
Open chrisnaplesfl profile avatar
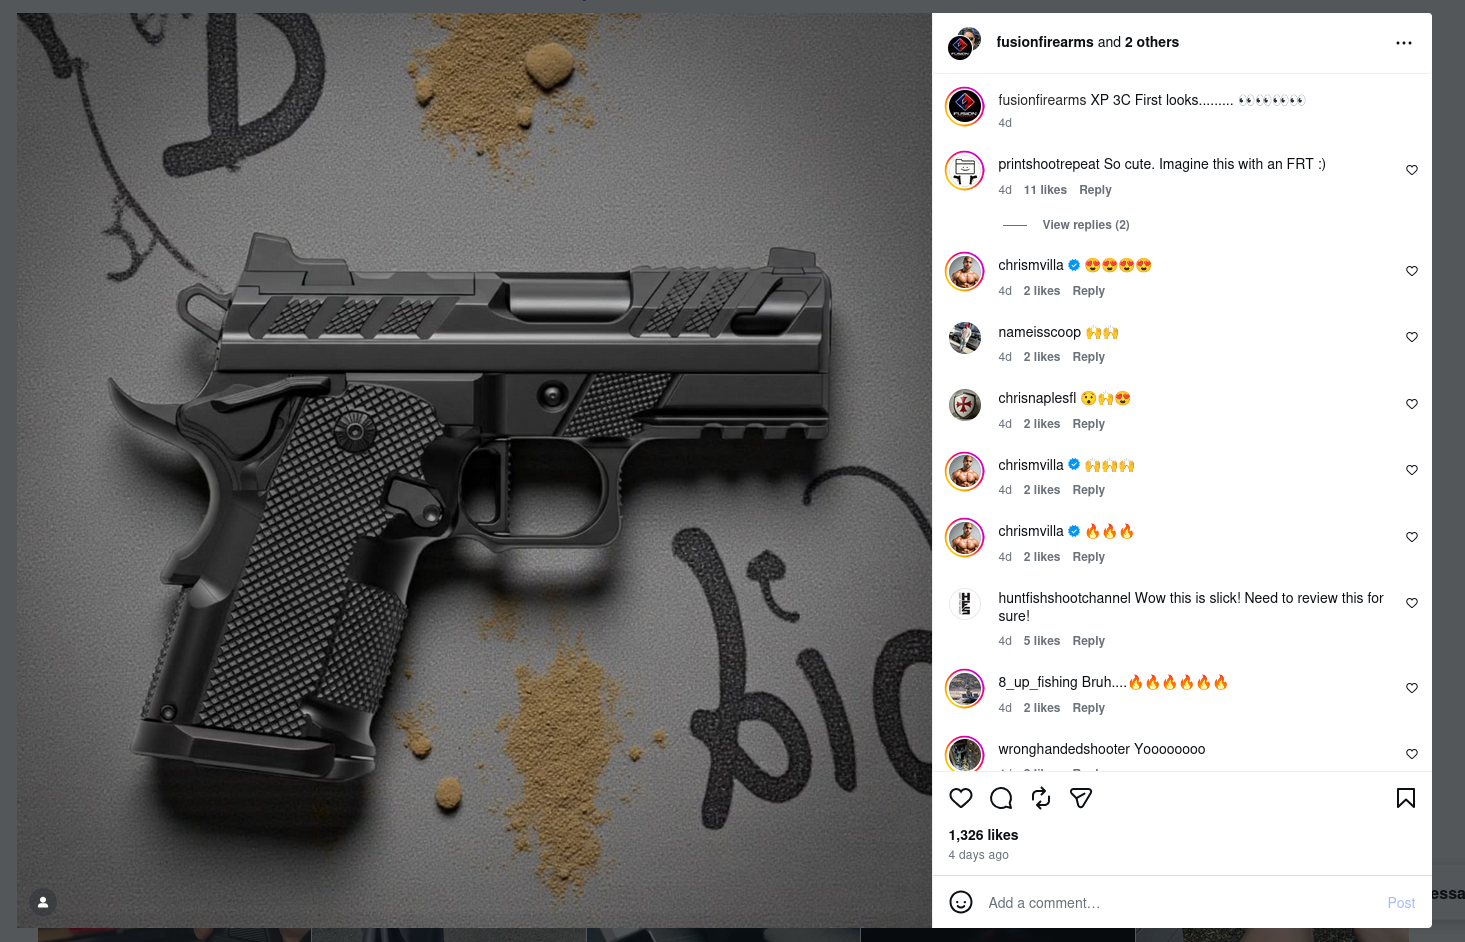pos(964,405)
